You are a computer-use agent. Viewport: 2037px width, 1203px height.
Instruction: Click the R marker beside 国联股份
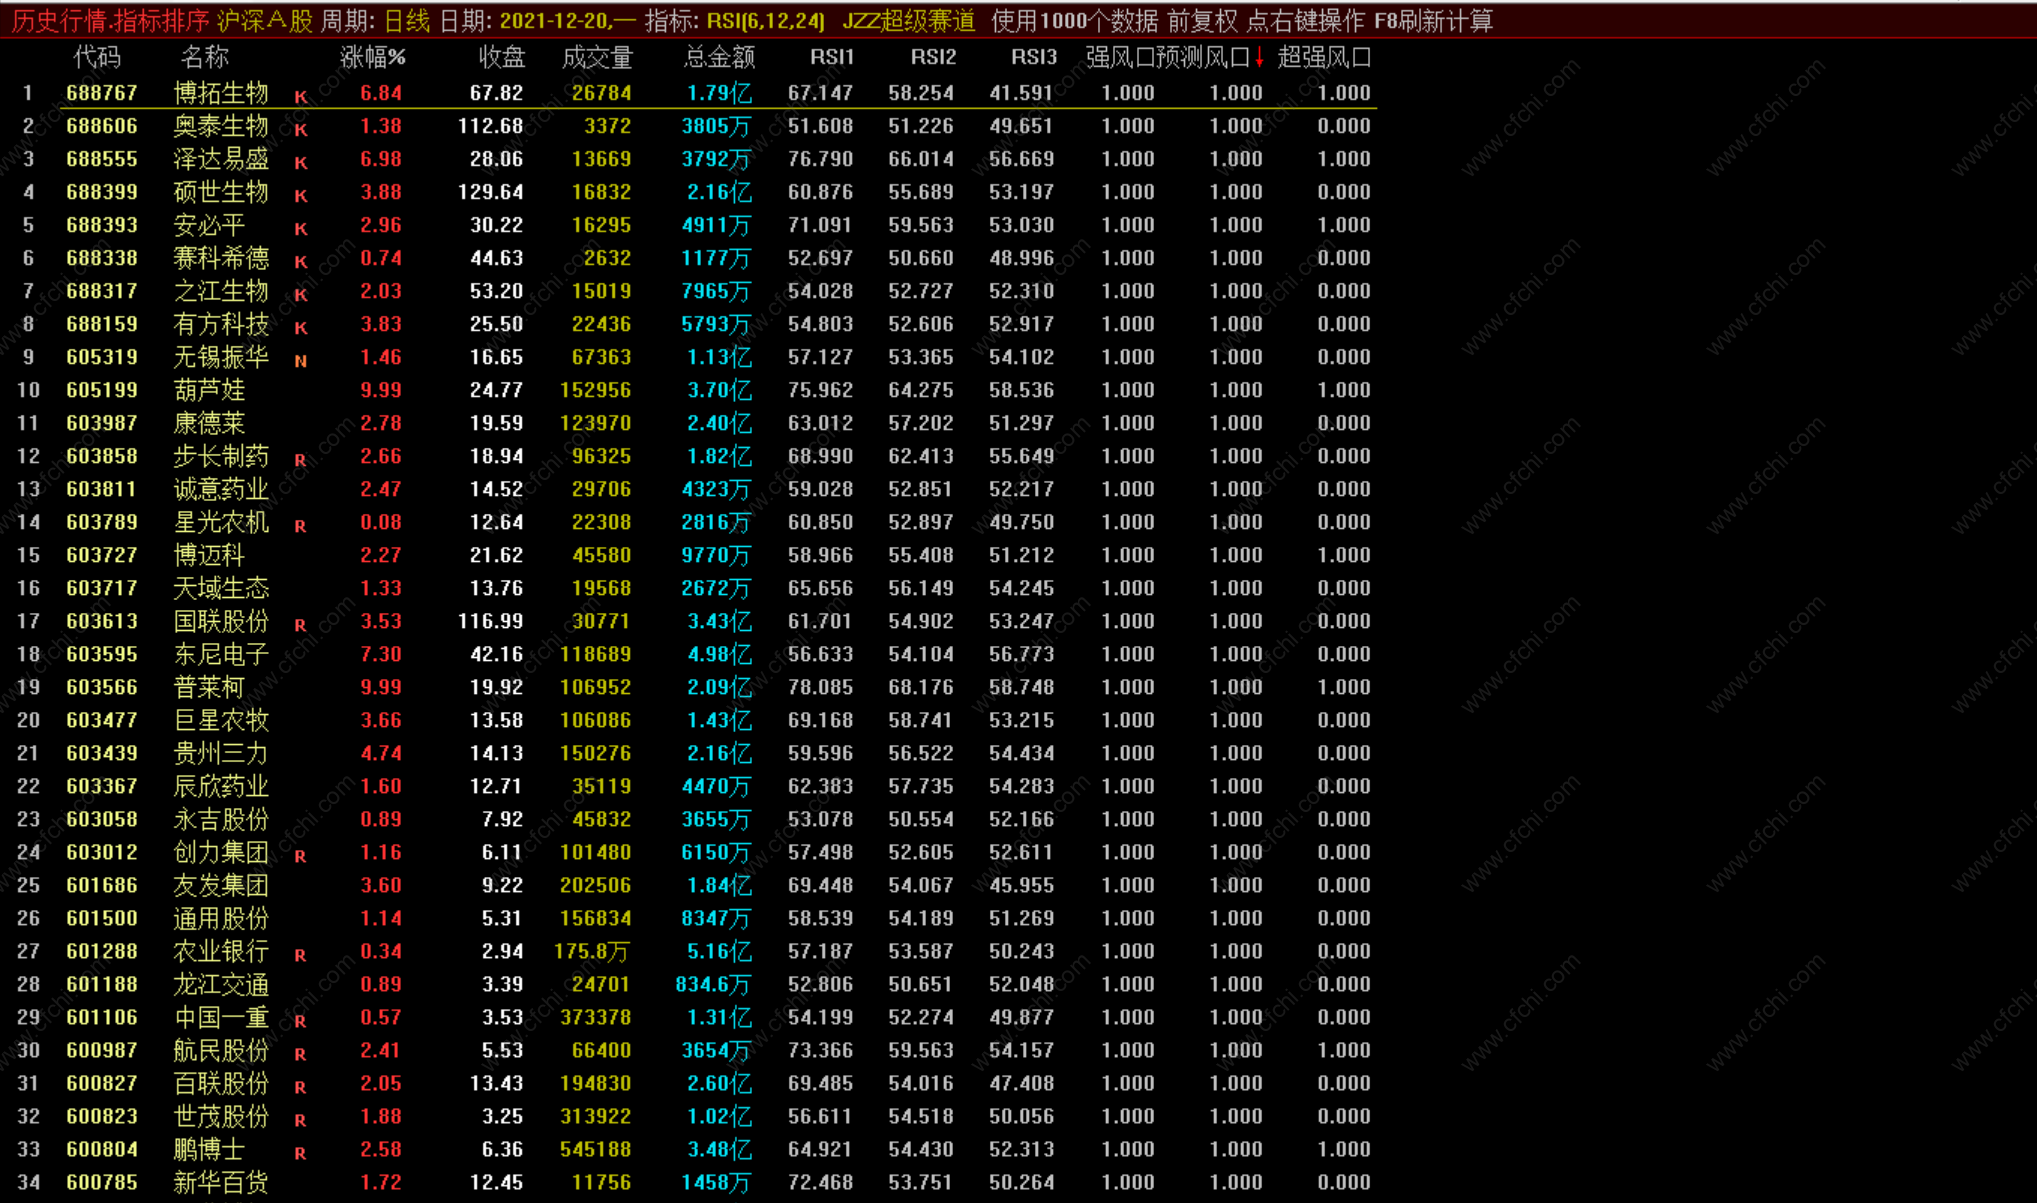[x=300, y=625]
